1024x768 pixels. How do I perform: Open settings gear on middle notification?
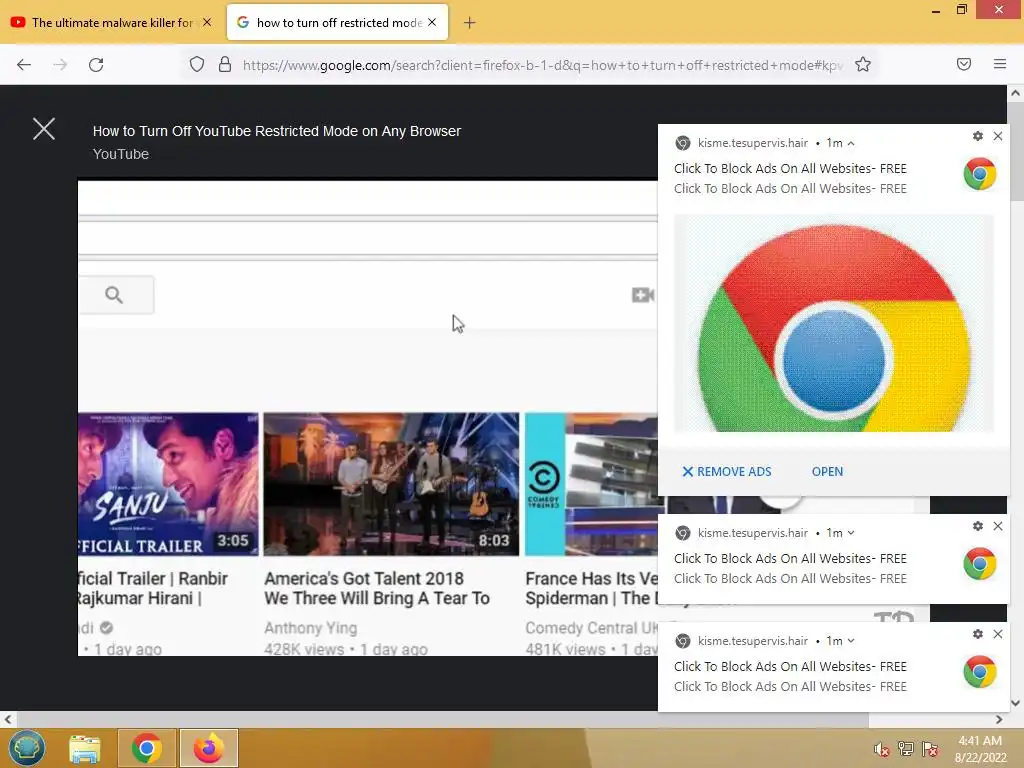coord(978,526)
